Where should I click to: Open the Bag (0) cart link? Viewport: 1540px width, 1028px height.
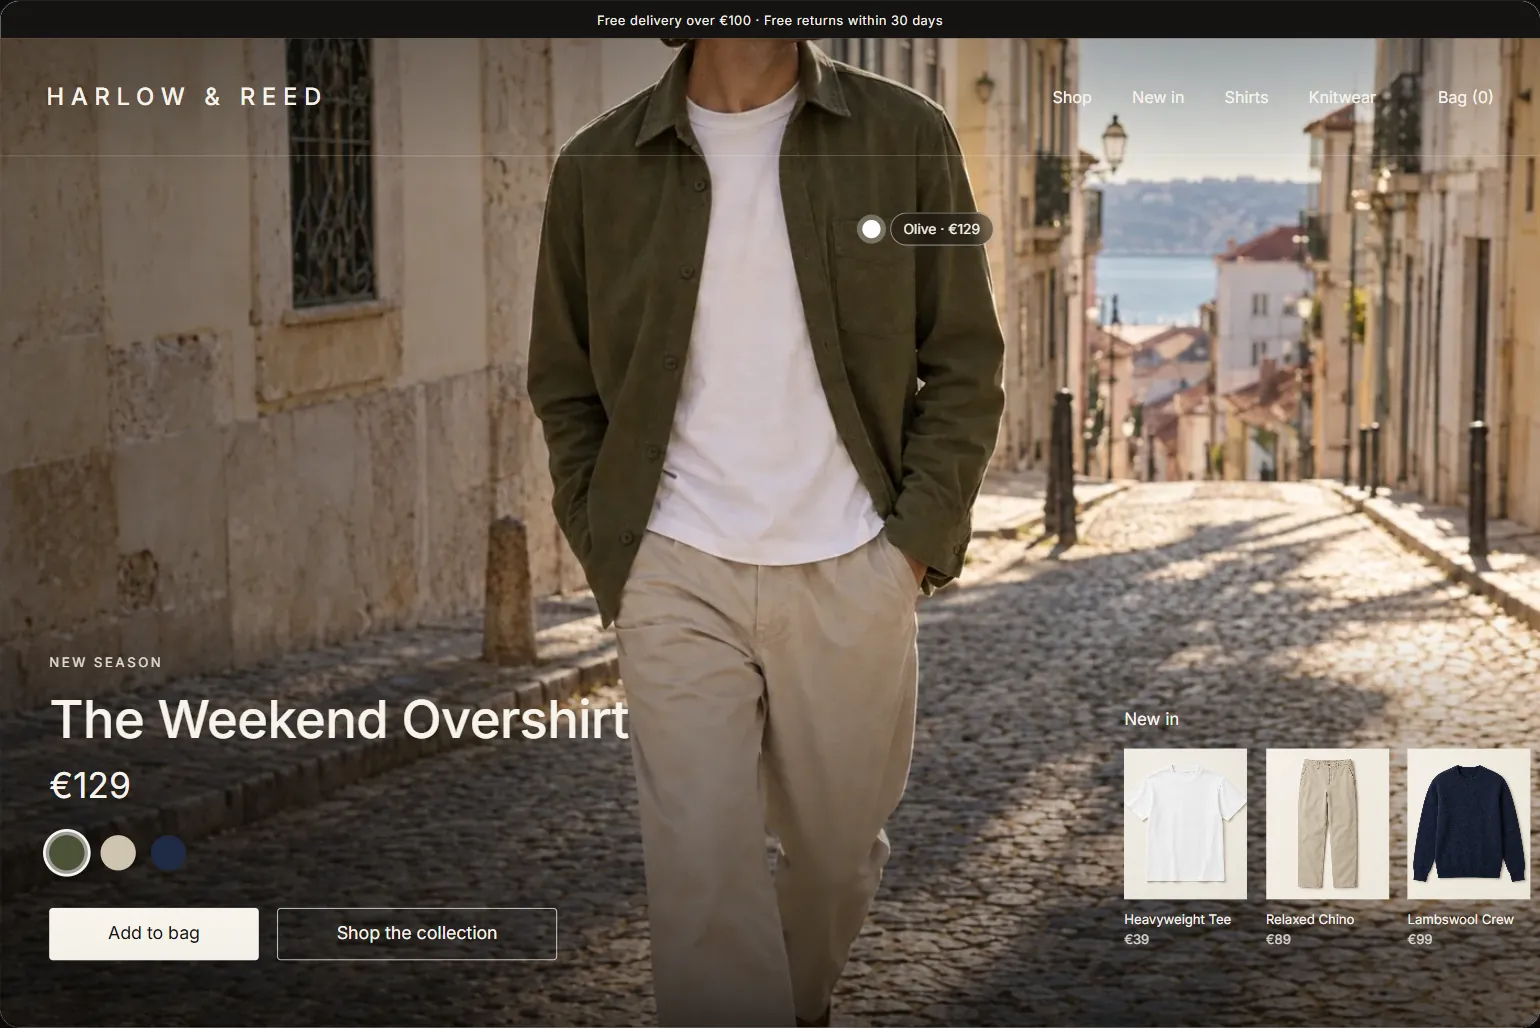(x=1465, y=97)
